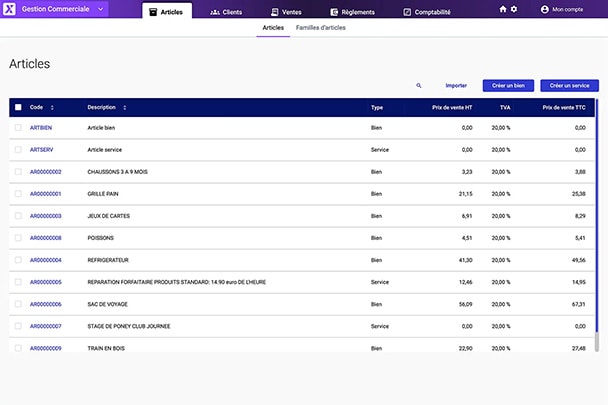Viewport: 608px width, 405px height.
Task: Click the CHAUSSONS 3 A 9 MOIS text
Action: point(117,172)
